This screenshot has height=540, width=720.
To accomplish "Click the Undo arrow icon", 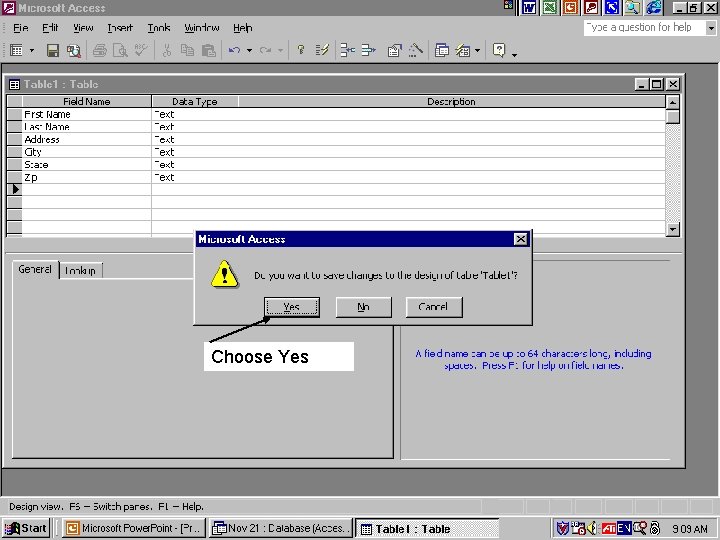I will pos(235,50).
